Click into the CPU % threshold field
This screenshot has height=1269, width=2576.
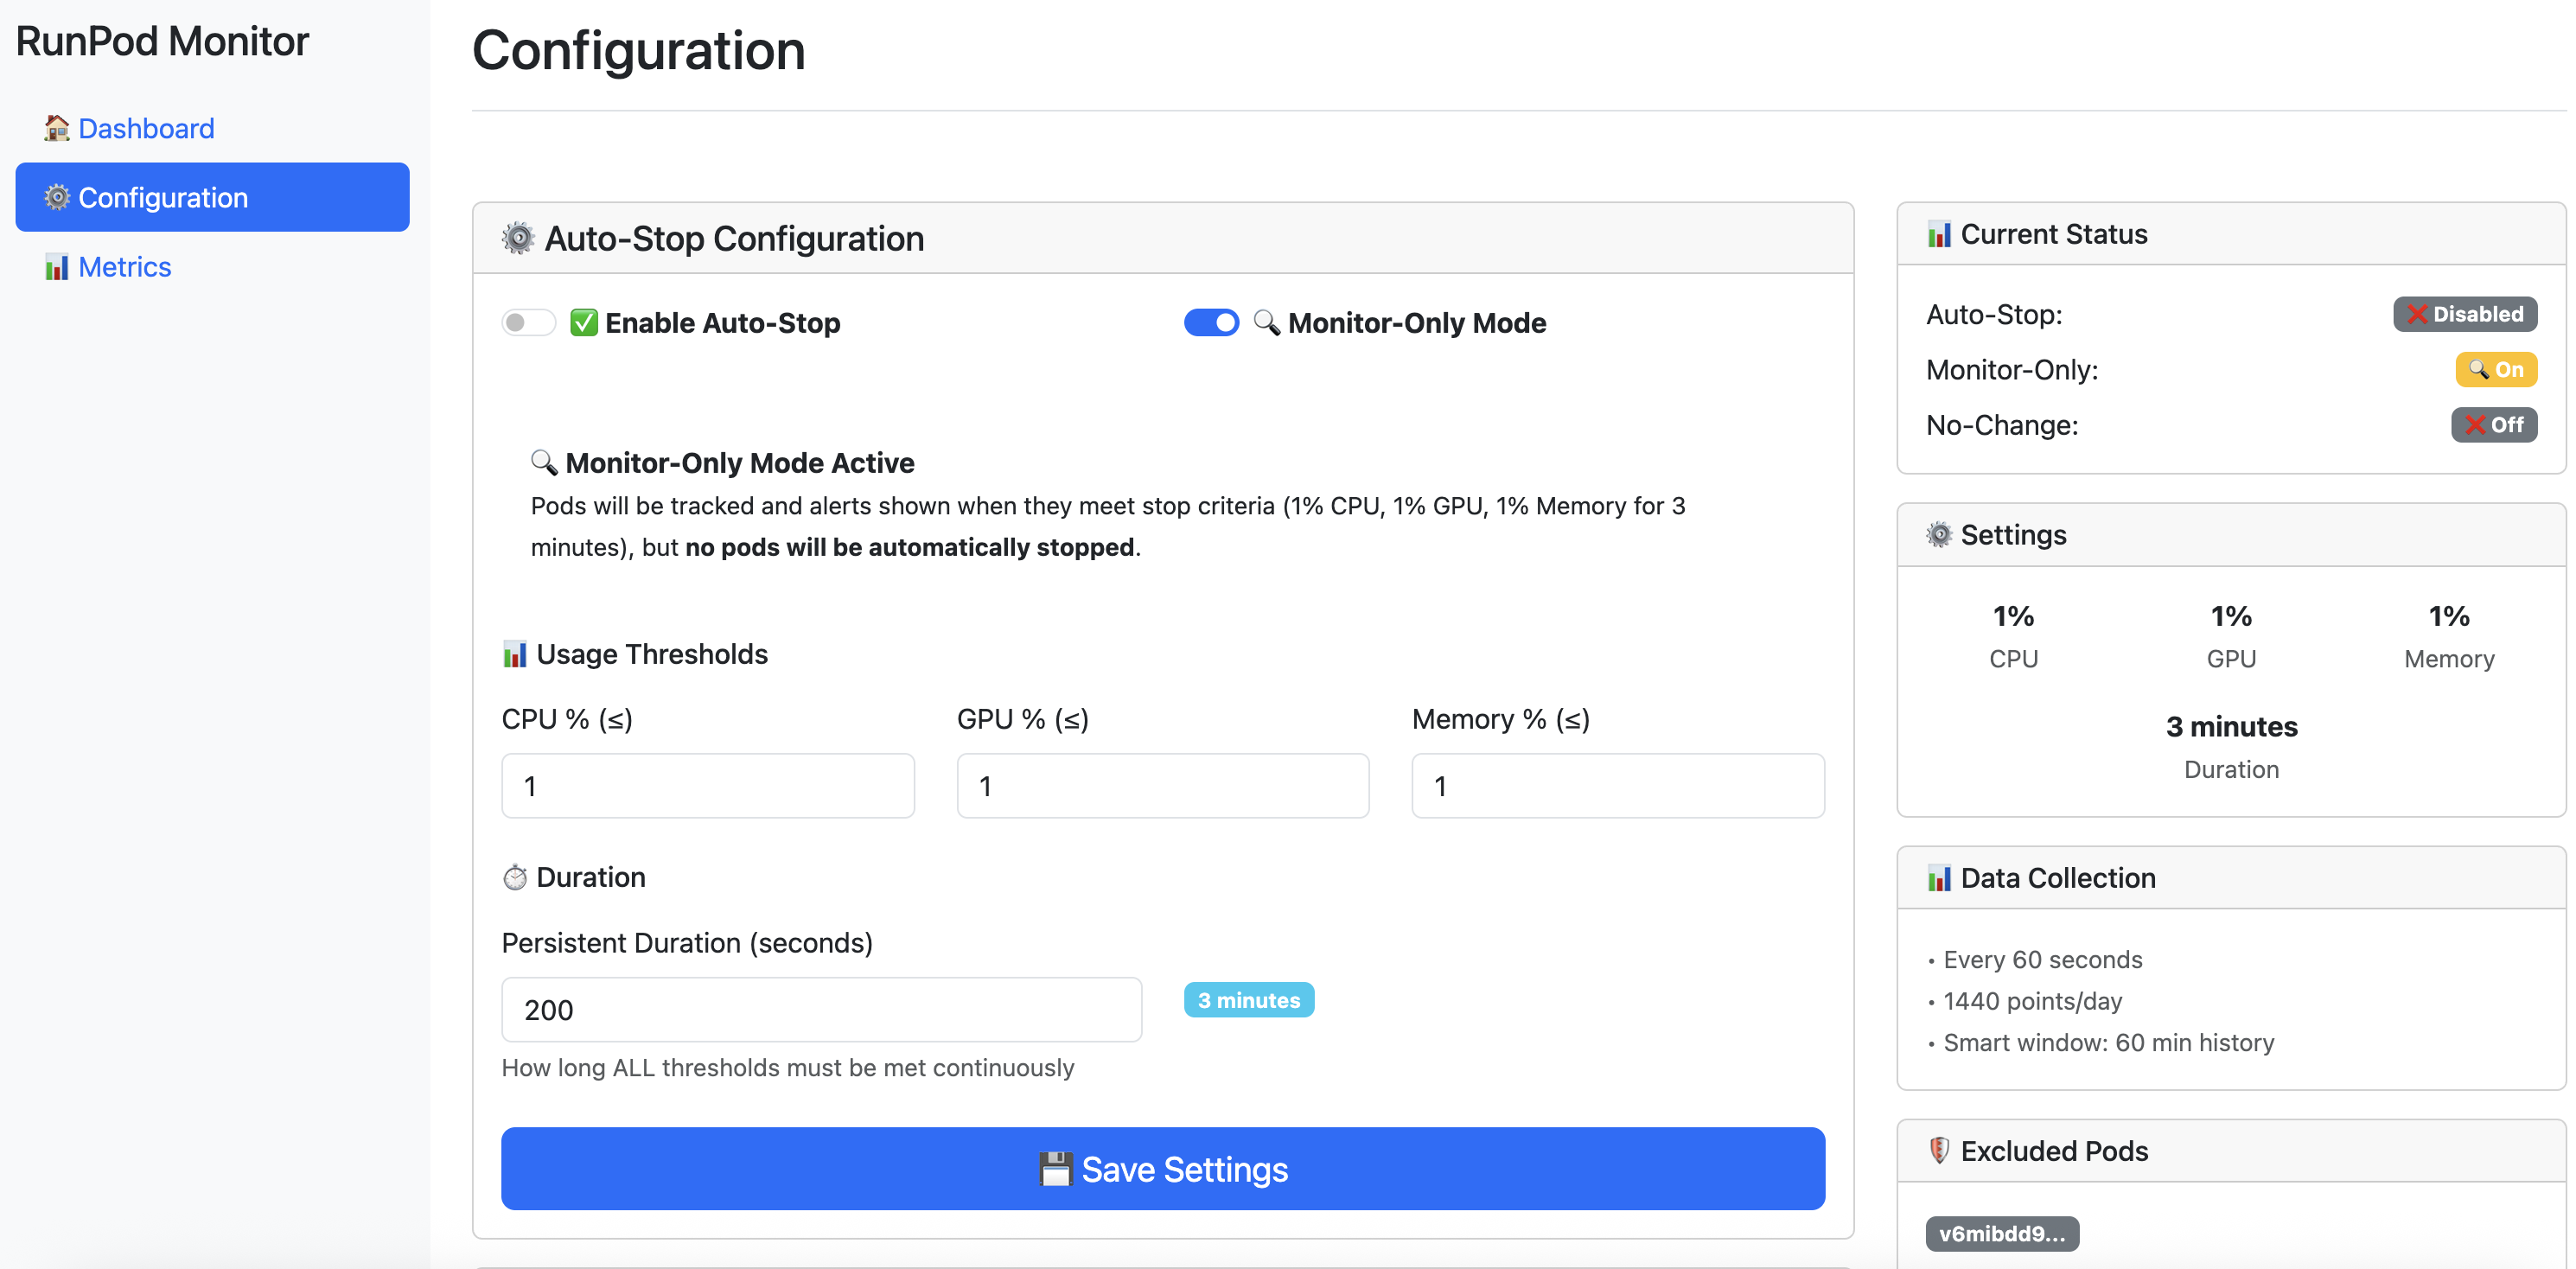click(707, 786)
